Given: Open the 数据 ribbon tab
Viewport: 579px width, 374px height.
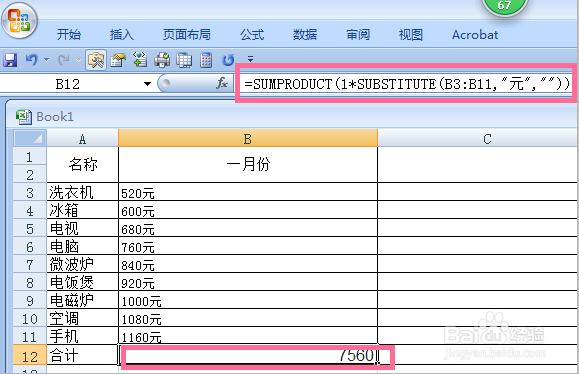Looking at the screenshot, I should click(x=305, y=35).
